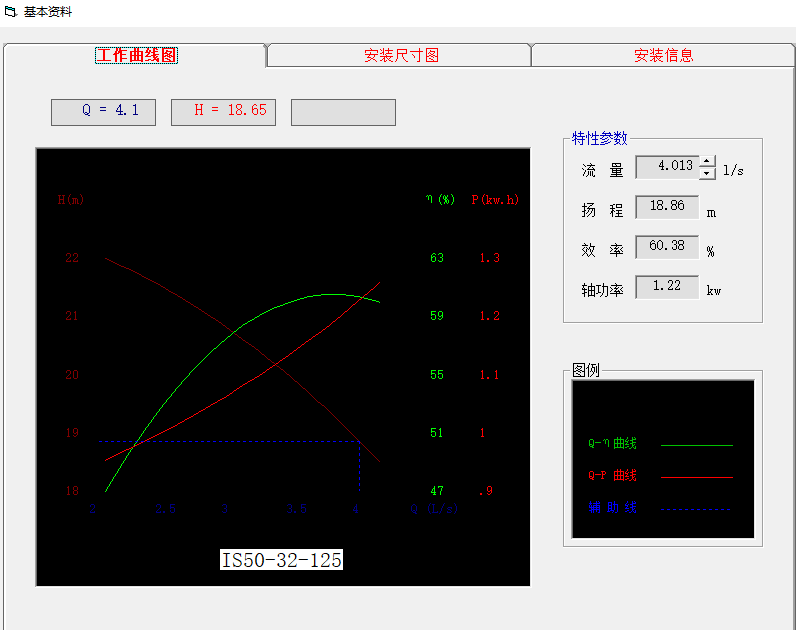
Task: Click the Q axis value 3.5
Action: click(x=296, y=508)
